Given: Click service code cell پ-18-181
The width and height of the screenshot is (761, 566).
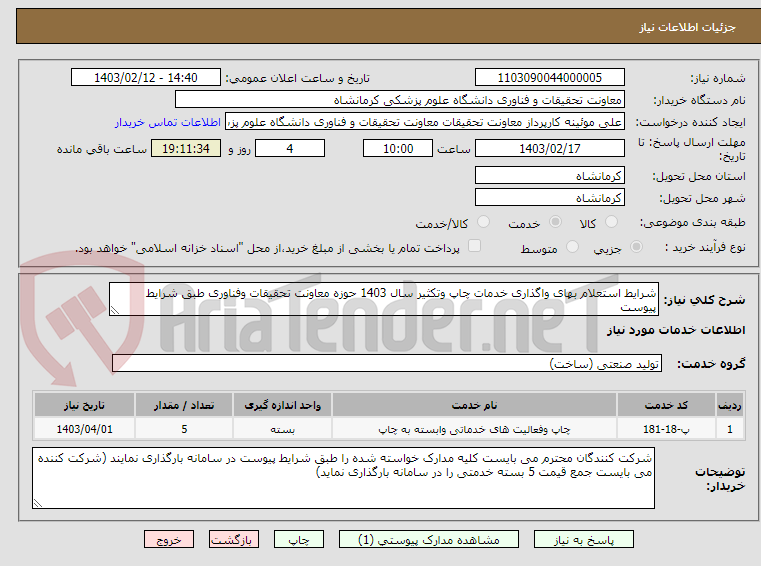Looking at the screenshot, I should [666, 429].
